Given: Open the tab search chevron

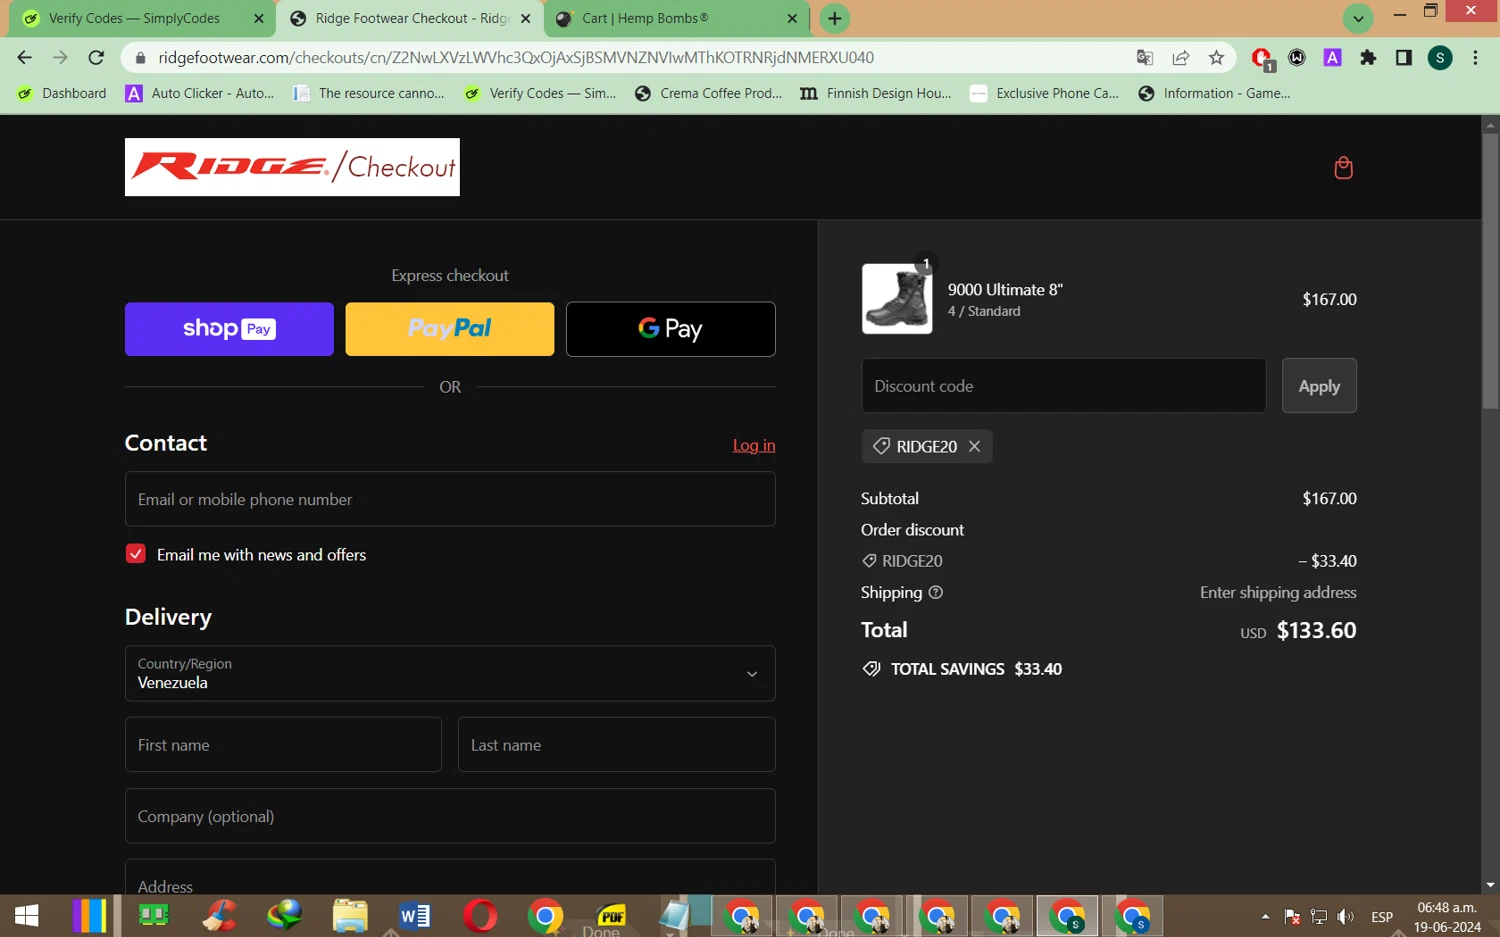Looking at the screenshot, I should (x=1358, y=18).
